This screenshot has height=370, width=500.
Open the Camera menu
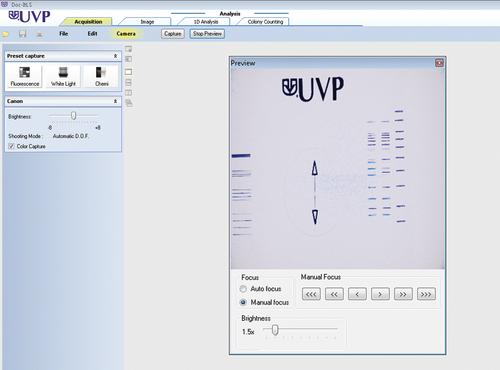tap(126, 34)
